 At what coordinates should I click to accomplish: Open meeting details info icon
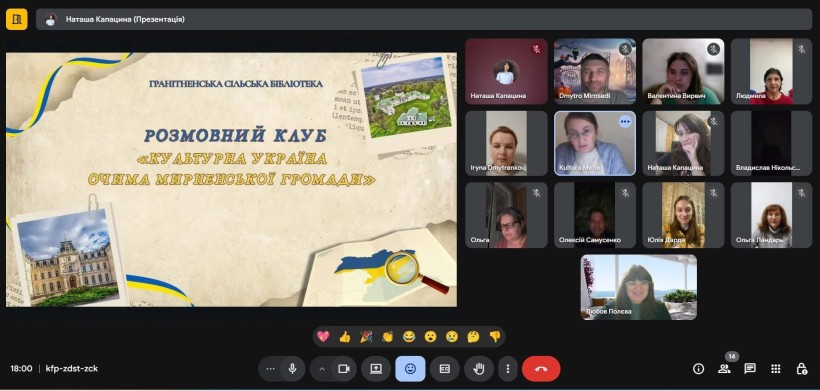tap(698, 369)
